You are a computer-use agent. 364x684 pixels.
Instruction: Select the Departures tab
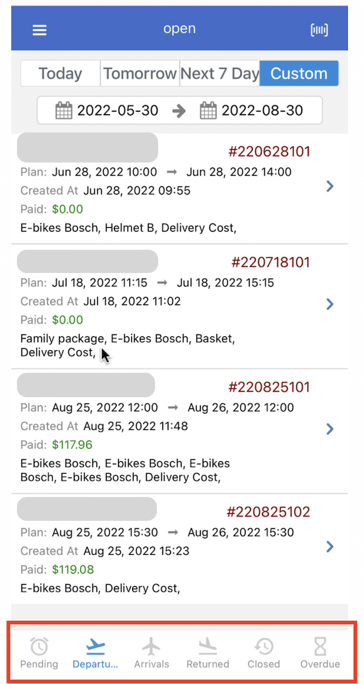(95, 653)
